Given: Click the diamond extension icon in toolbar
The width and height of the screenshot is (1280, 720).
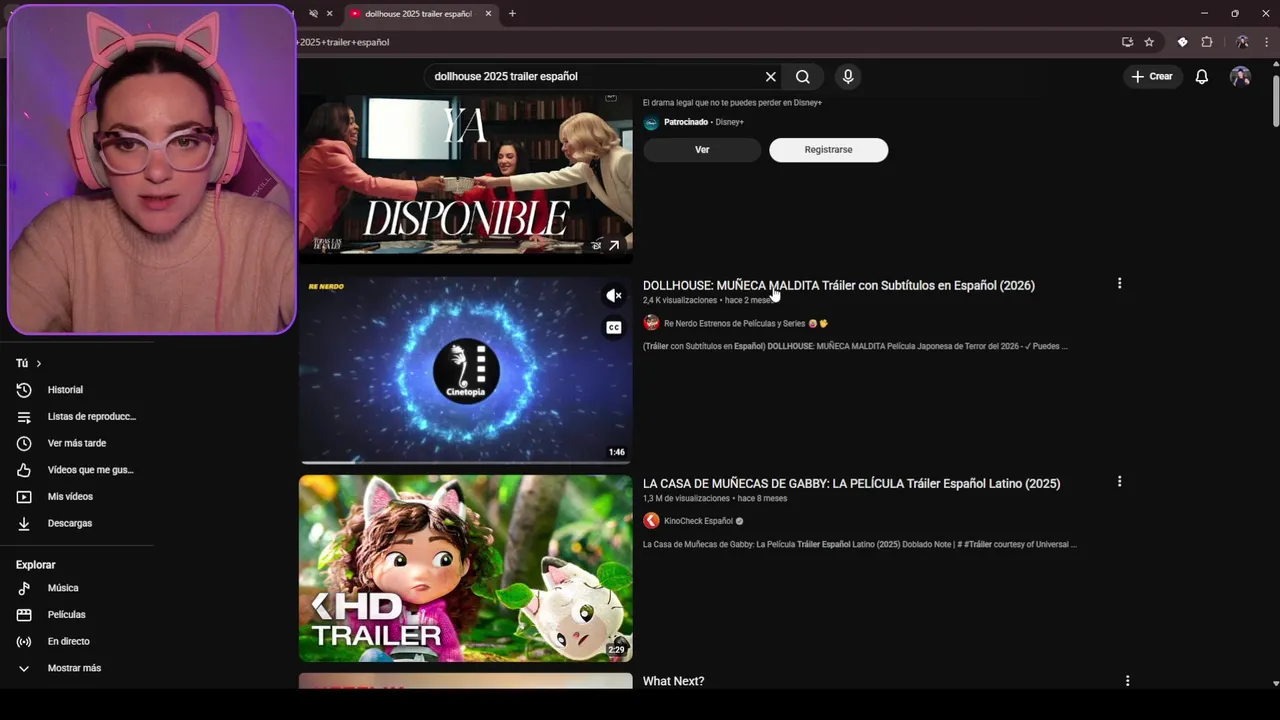Looking at the screenshot, I should pos(1182,42).
